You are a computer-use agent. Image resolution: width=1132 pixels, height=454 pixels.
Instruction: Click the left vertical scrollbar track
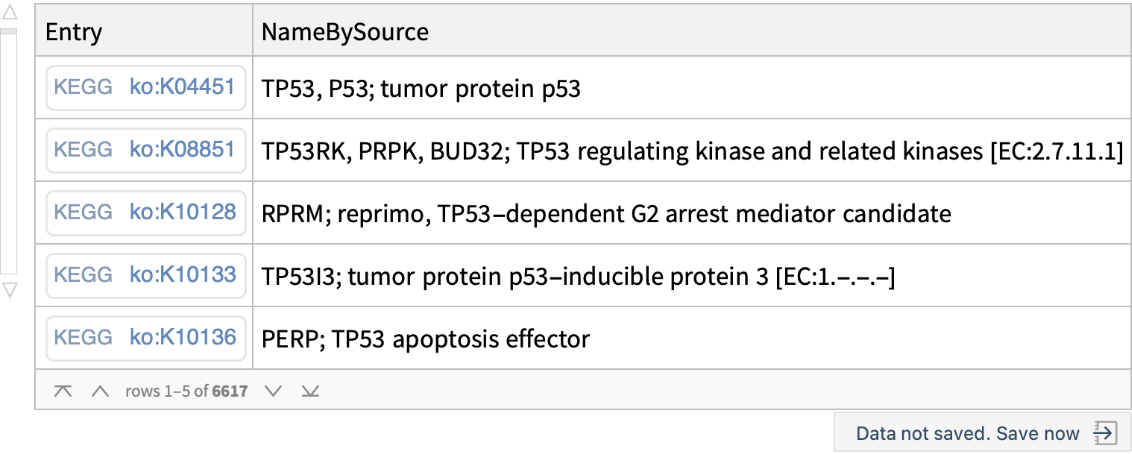click(8, 150)
